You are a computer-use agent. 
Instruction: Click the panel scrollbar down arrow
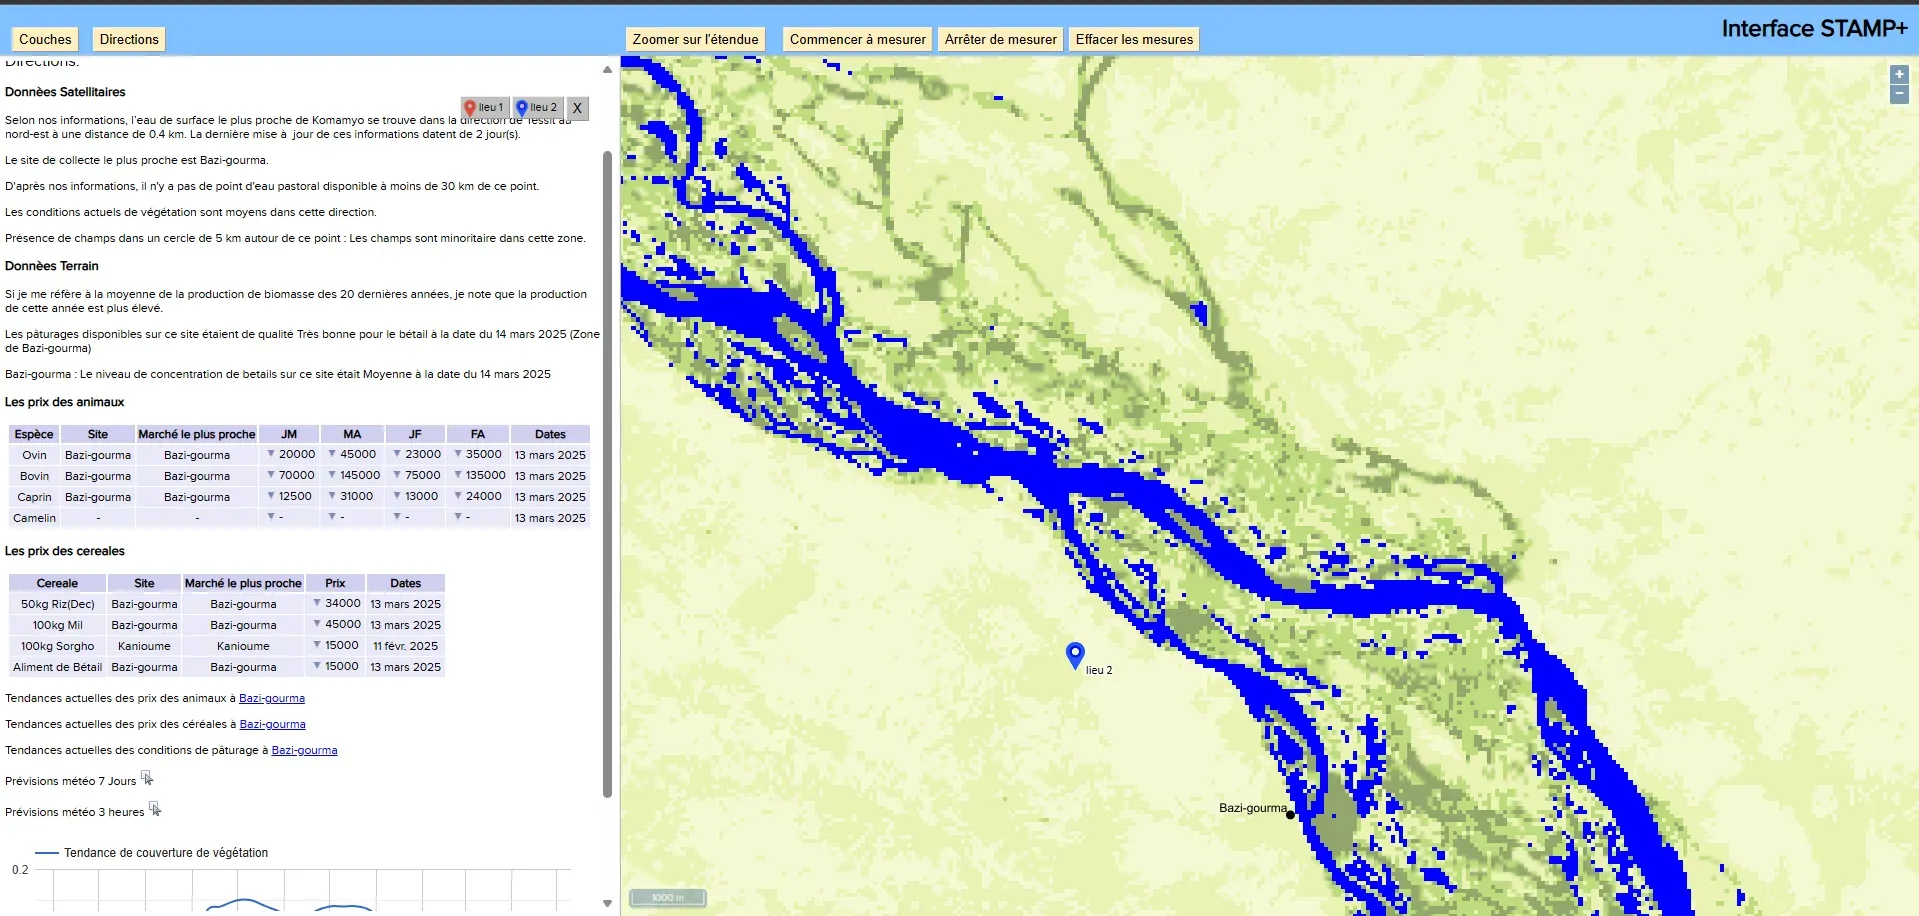pos(607,903)
